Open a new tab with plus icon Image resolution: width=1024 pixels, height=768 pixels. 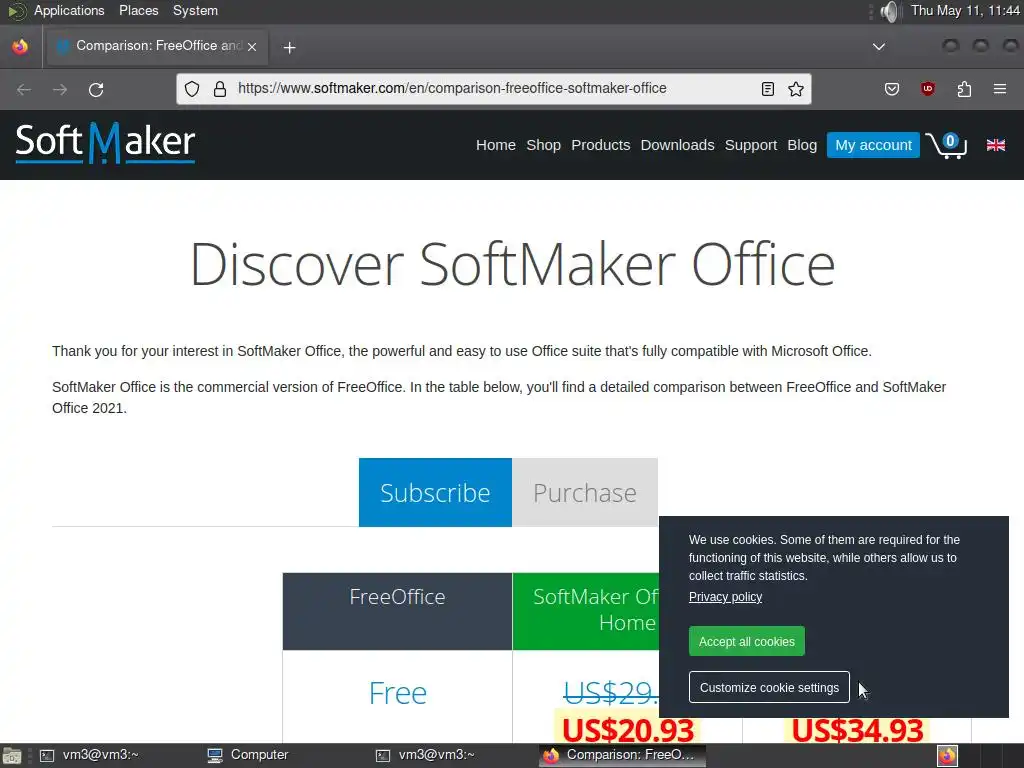point(289,47)
